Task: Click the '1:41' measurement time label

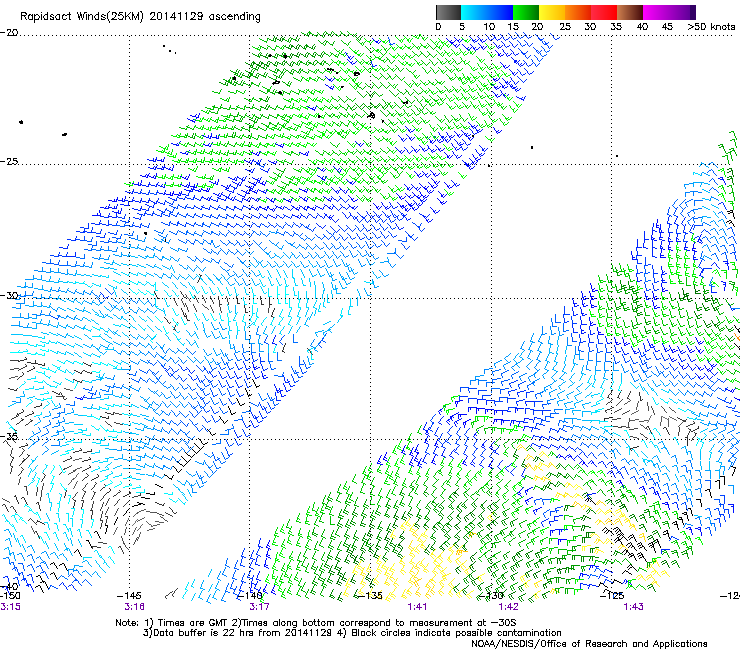Action: point(417,607)
